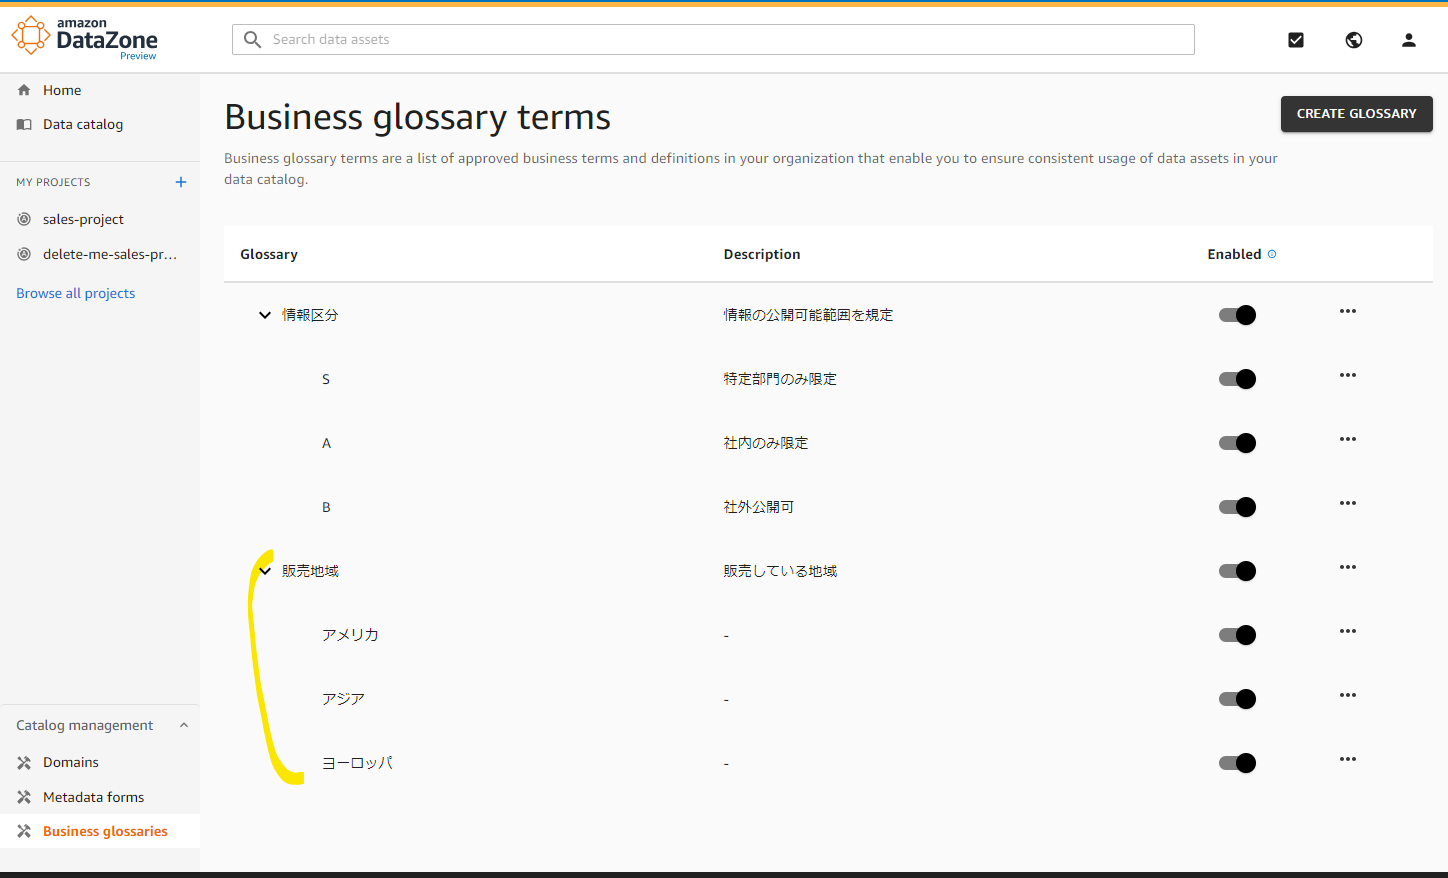This screenshot has height=878, width=1448.
Task: Follow the Browse all projects link
Action: (x=76, y=293)
